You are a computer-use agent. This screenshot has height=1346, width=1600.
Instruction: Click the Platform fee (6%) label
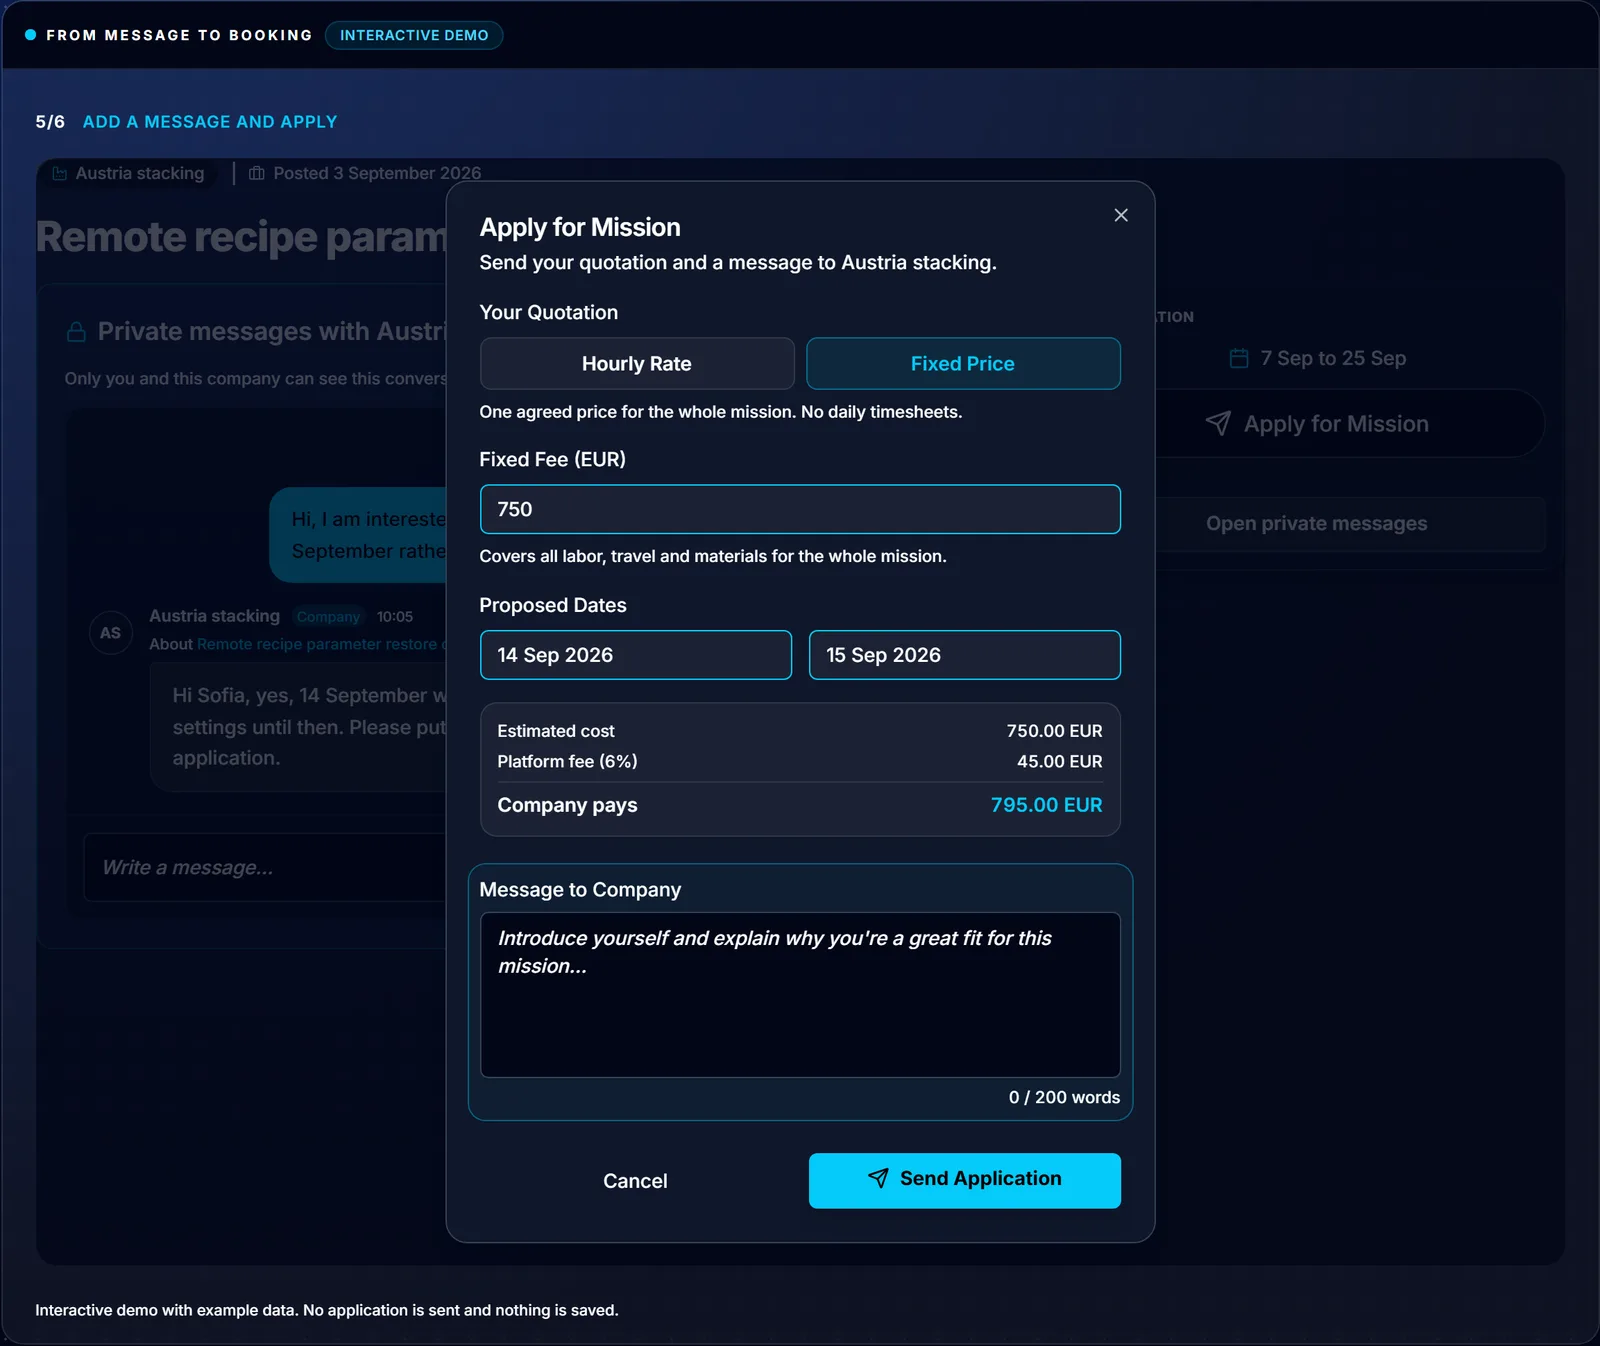click(x=567, y=761)
